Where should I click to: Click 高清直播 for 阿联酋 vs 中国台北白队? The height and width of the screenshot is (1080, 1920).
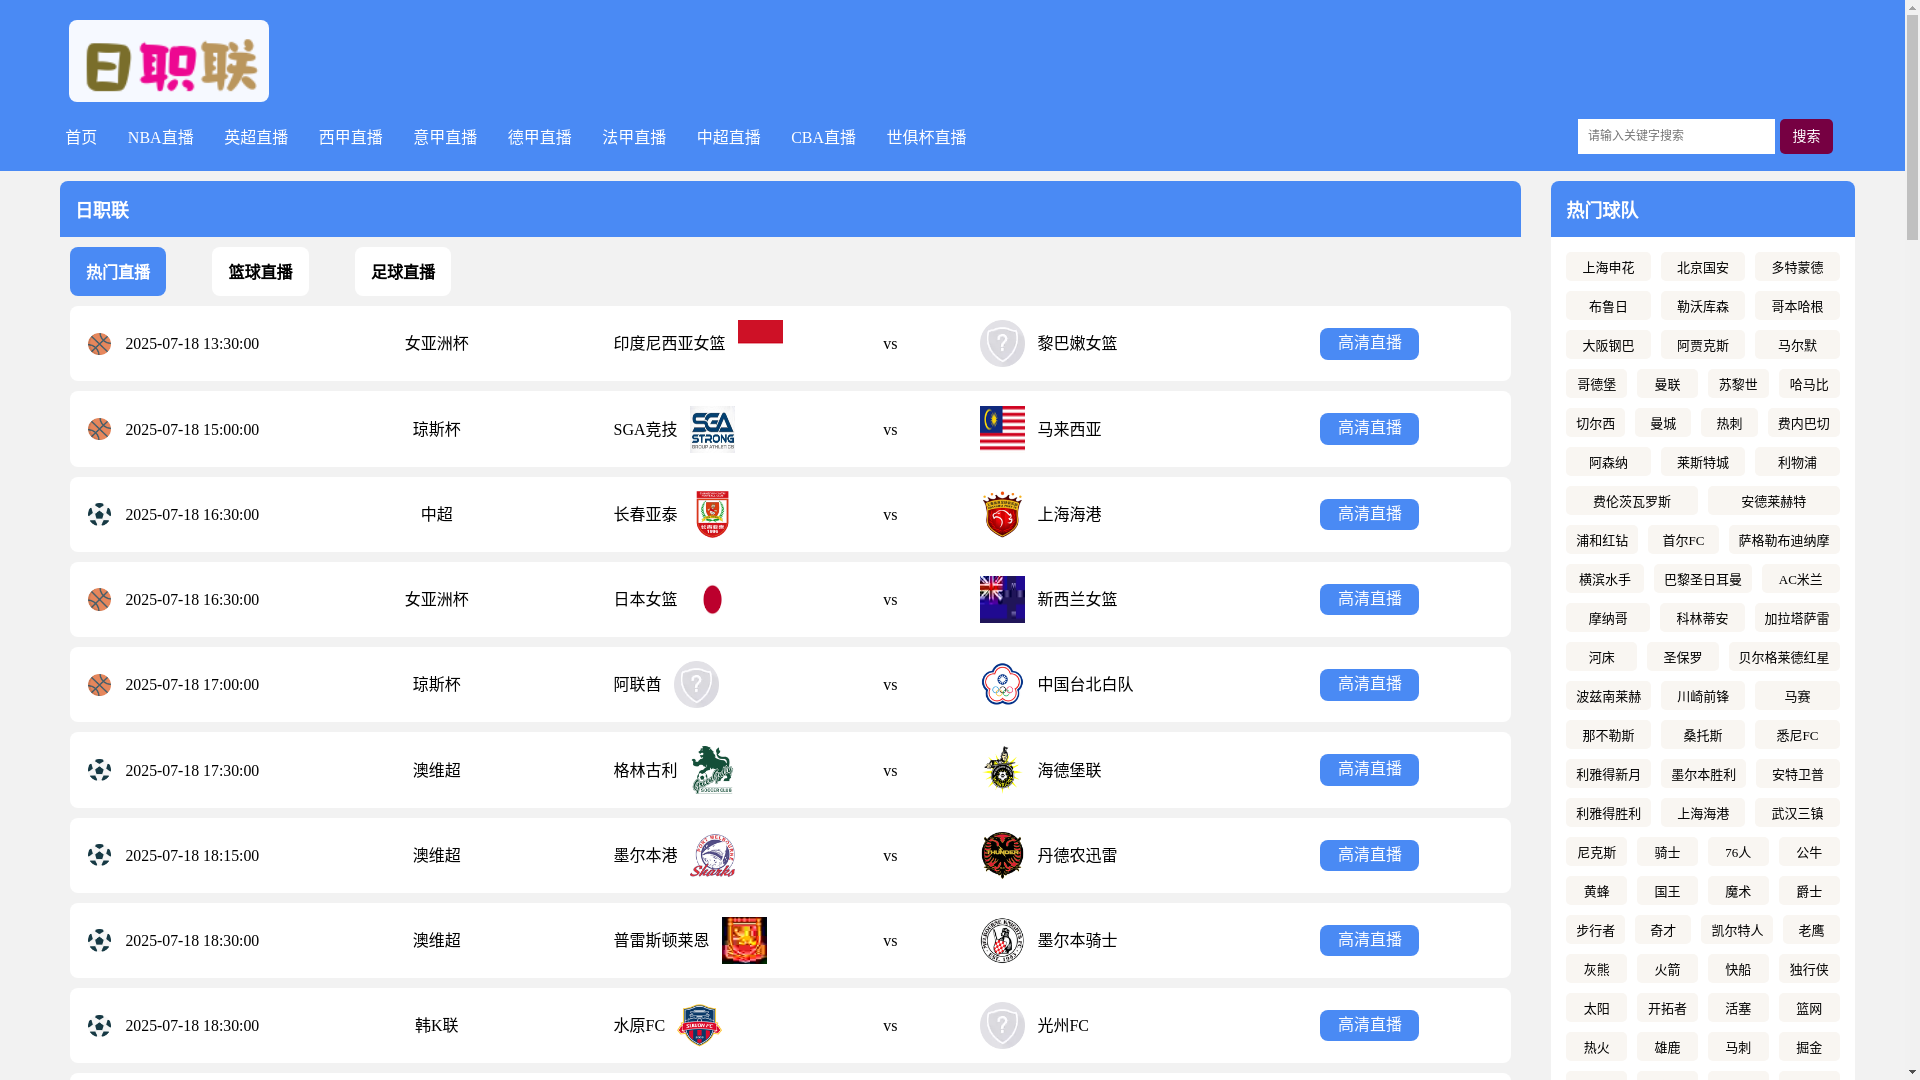point(1369,685)
